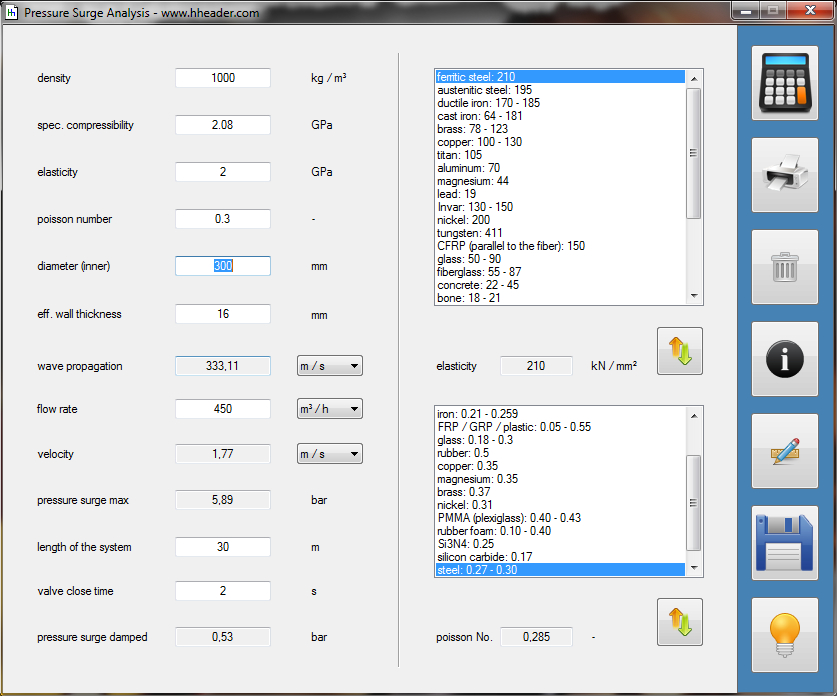The width and height of the screenshot is (837, 696).
Task: Open the pencil and ruler edit icon
Action: tap(785, 451)
